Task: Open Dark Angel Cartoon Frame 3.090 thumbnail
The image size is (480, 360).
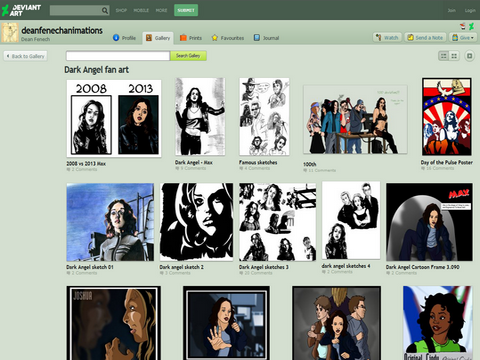Action: pyautogui.click(x=429, y=222)
